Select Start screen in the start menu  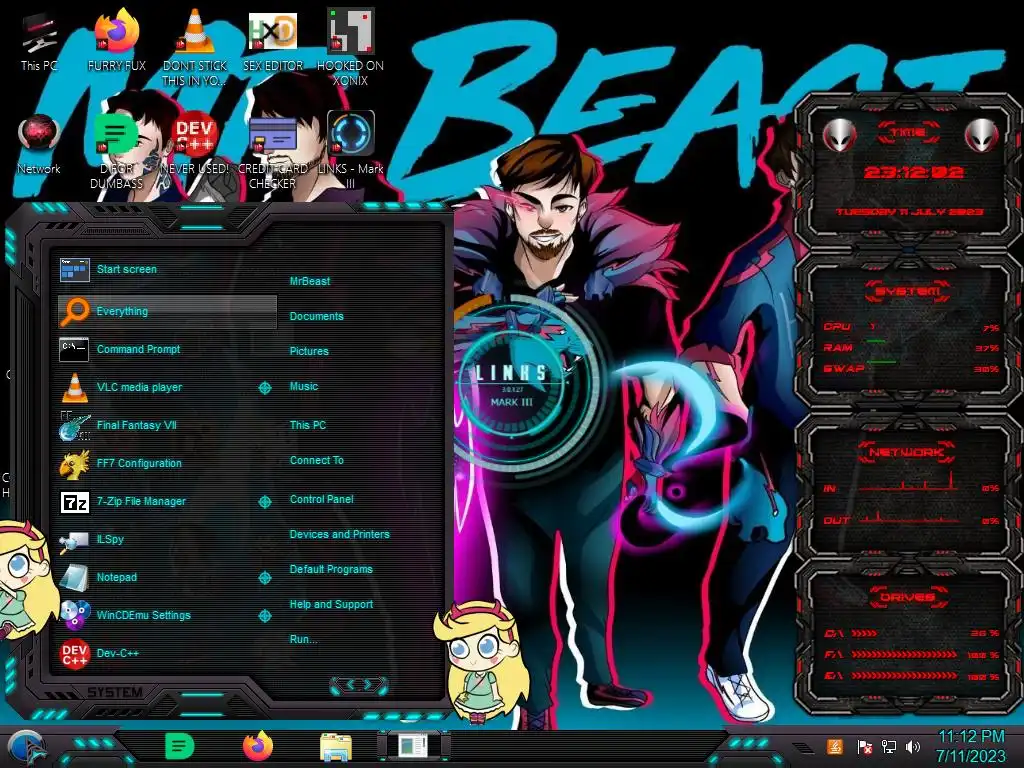[167, 269]
